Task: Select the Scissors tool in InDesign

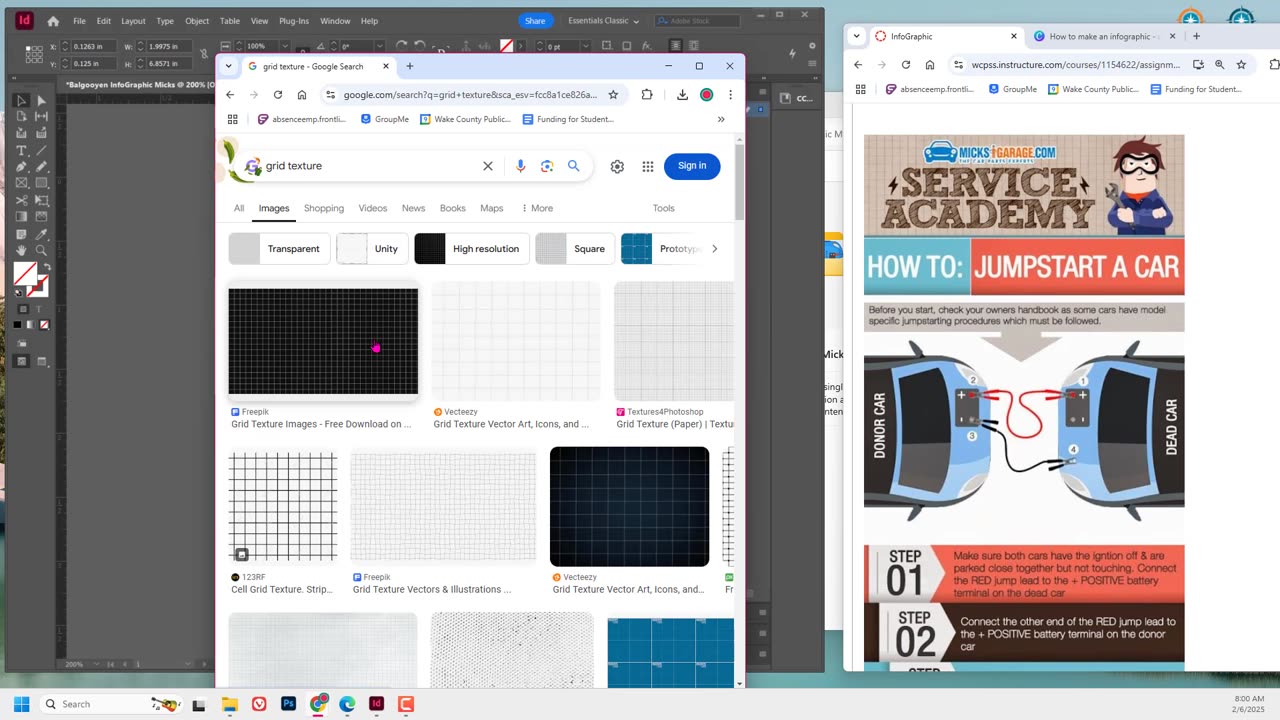Action: (21, 200)
